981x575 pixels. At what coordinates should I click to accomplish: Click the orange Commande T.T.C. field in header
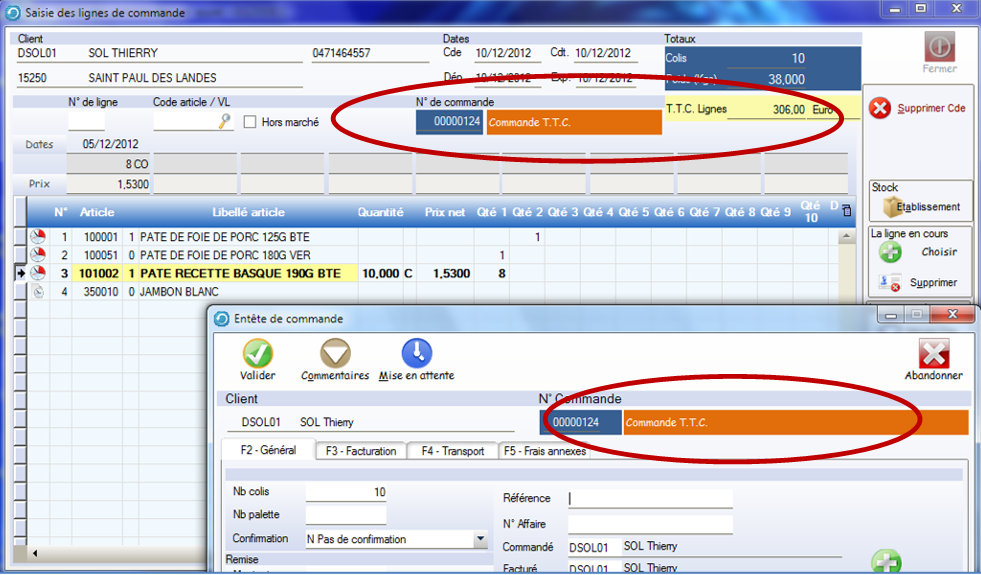[x=795, y=423]
